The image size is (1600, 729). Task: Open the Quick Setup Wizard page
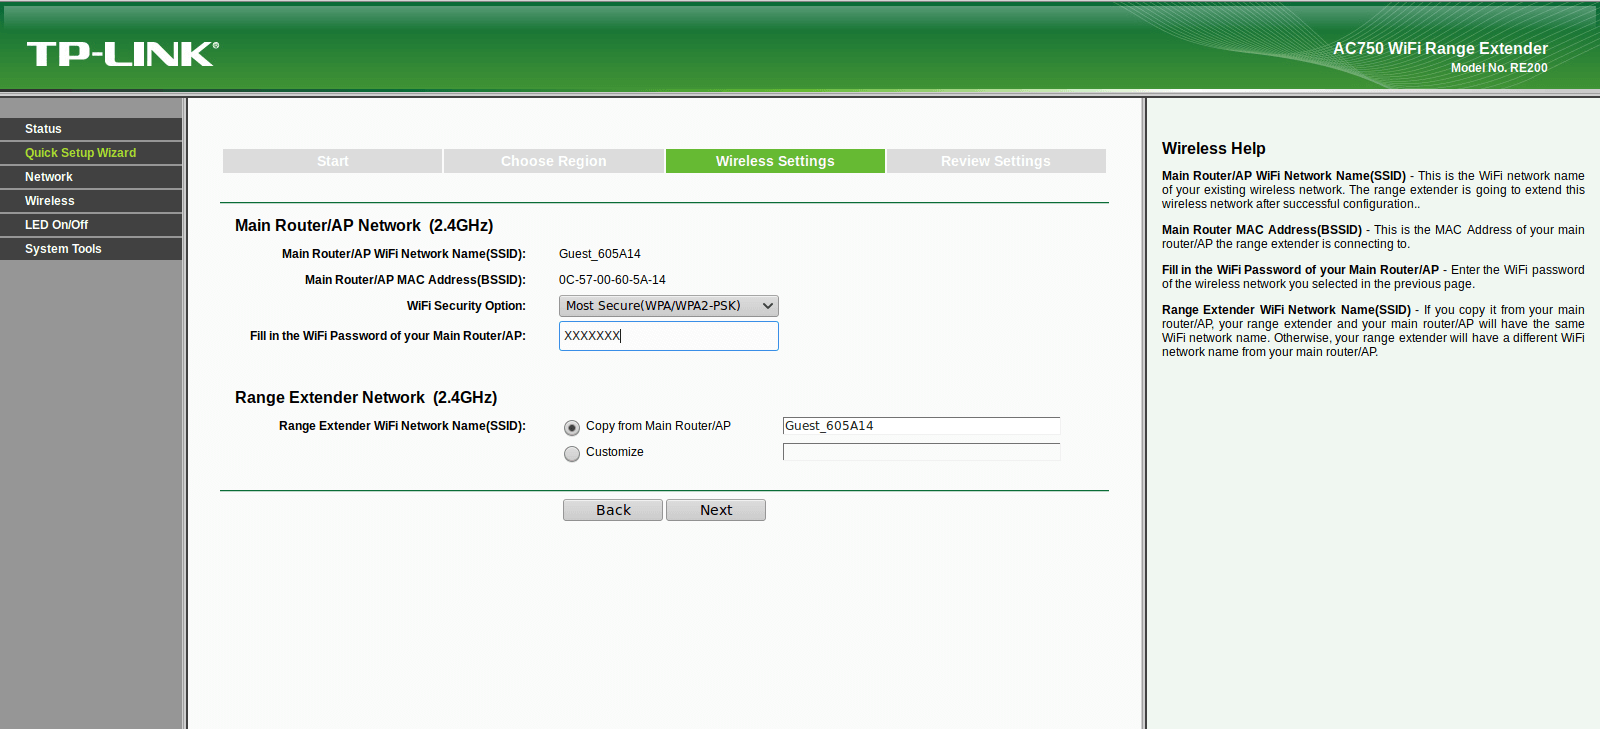coord(91,153)
